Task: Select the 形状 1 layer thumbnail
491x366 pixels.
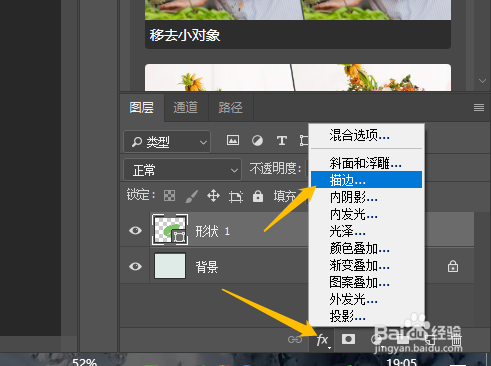Action: click(x=170, y=230)
